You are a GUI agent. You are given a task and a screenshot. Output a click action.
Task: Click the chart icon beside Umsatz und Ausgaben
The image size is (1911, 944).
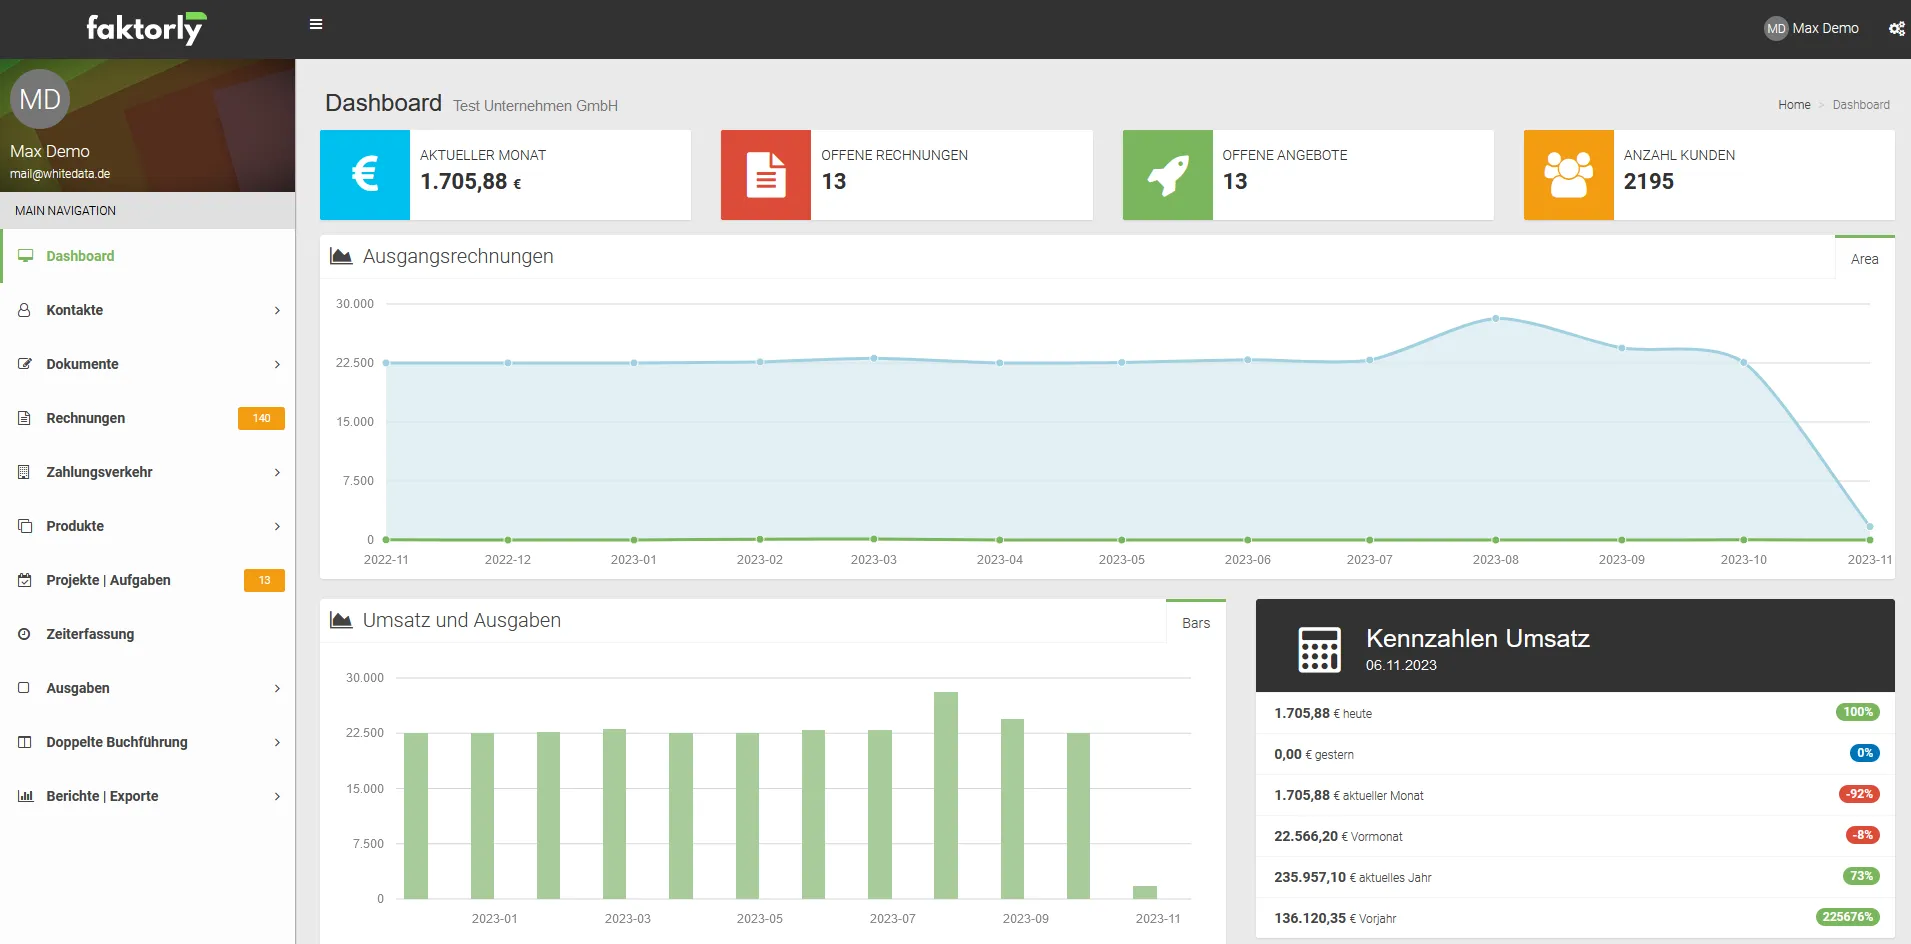[x=341, y=621]
